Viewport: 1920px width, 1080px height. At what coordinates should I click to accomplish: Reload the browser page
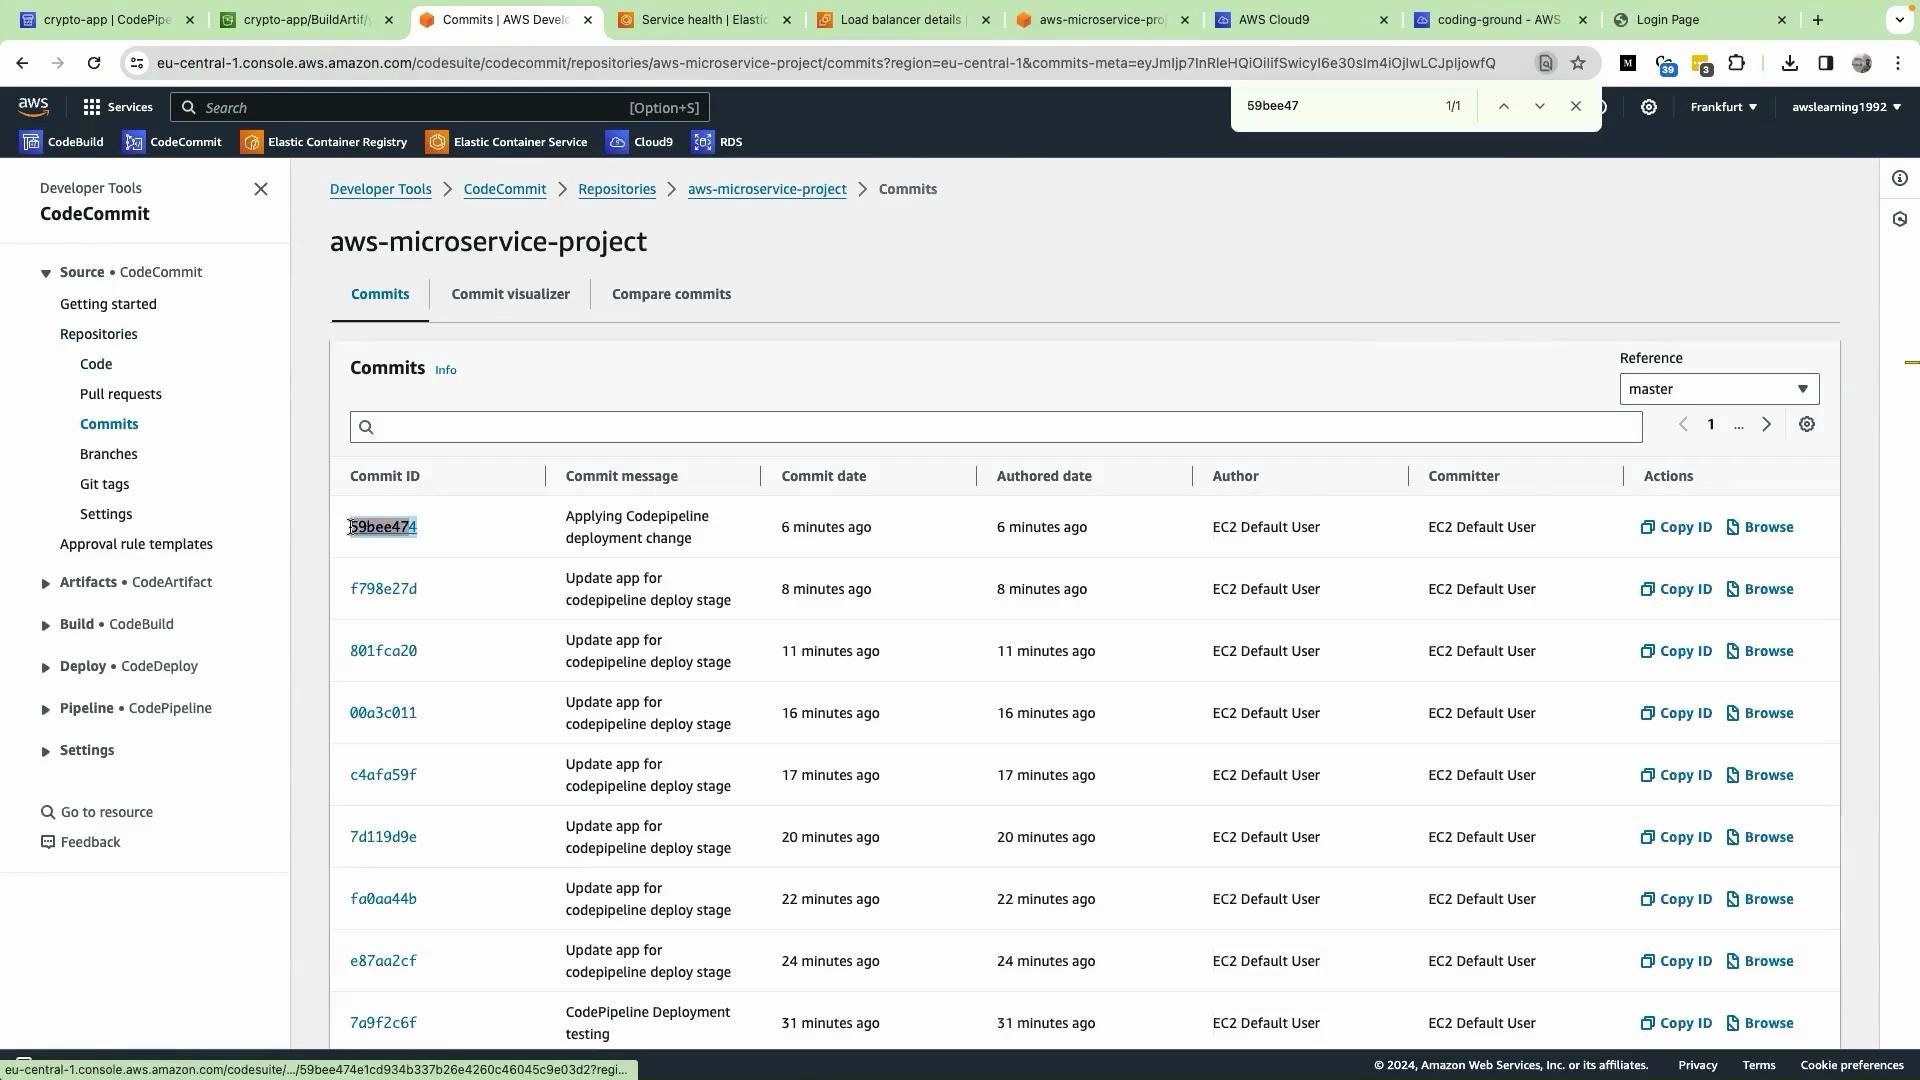pos(94,63)
